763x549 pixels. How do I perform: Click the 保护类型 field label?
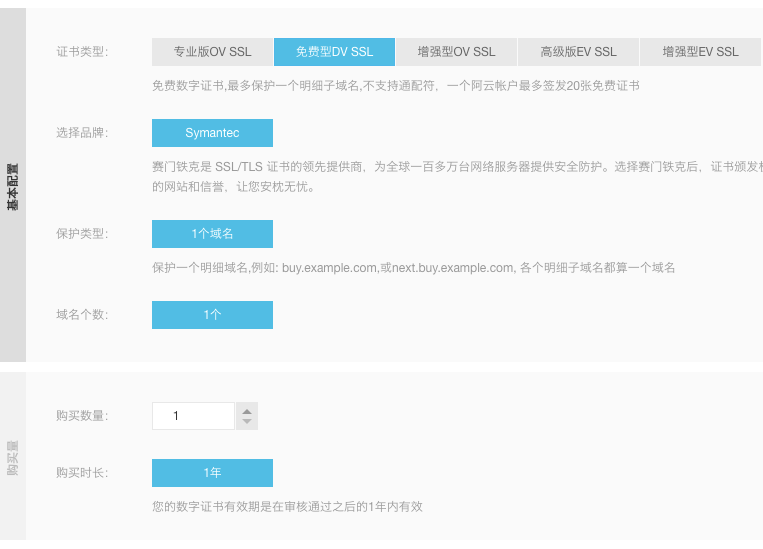[x=82, y=234]
